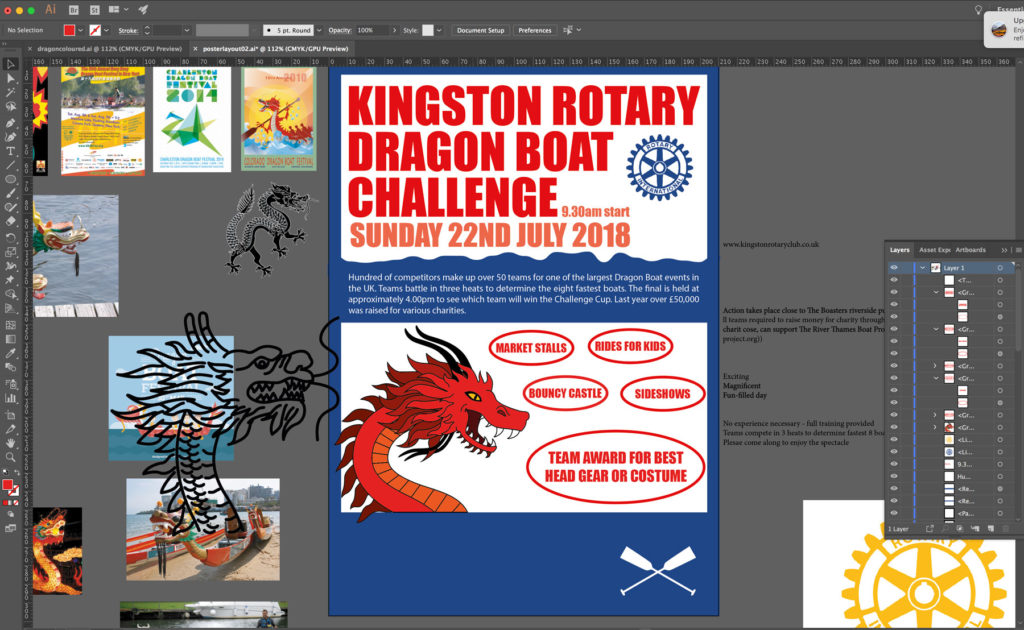The width and height of the screenshot is (1024, 630).
Task: Select the Direct Selection tool
Action: point(10,78)
